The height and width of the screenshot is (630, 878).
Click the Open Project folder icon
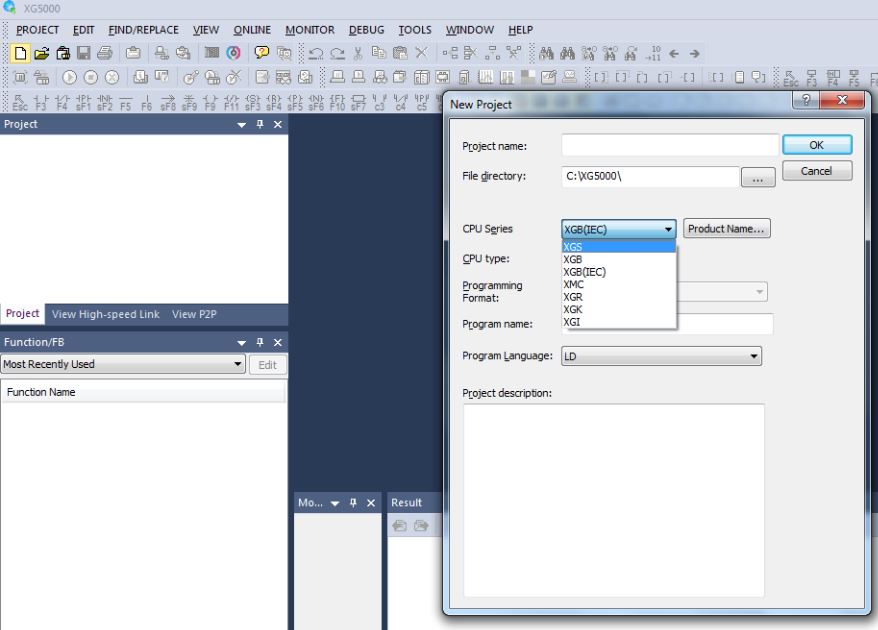pos(41,54)
